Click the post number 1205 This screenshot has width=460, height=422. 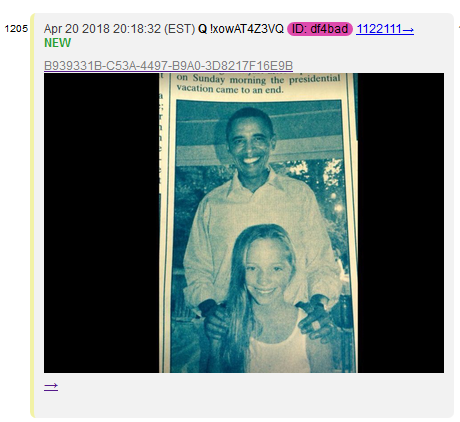click(16, 29)
